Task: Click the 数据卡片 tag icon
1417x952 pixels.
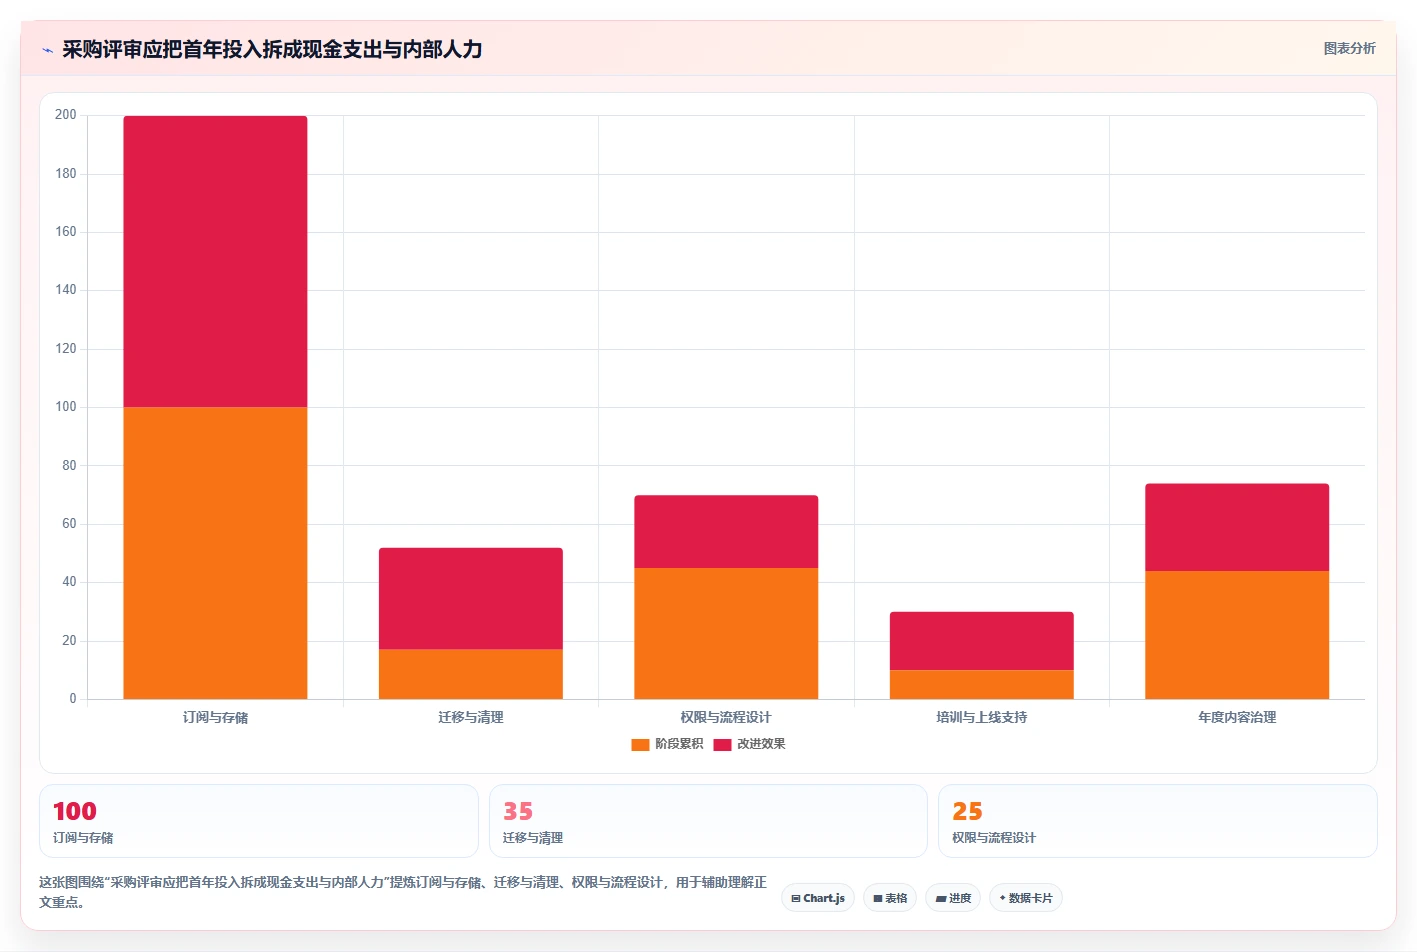Action: pyautogui.click(x=1003, y=898)
